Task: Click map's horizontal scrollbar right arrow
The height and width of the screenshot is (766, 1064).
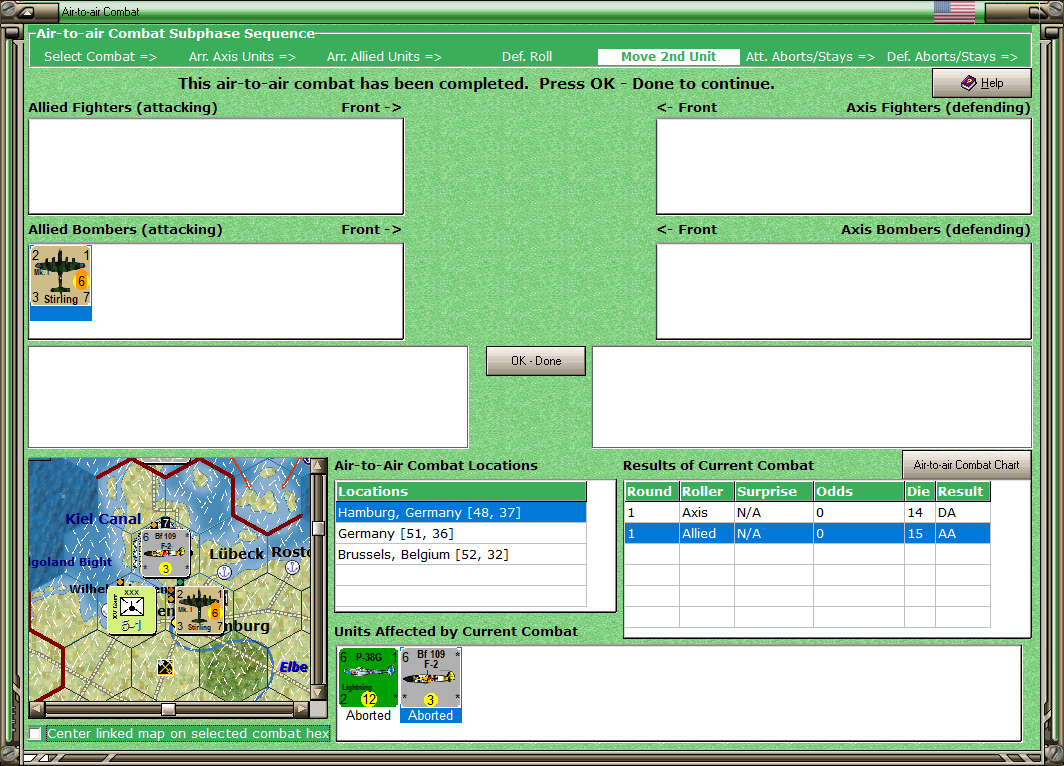Action: (302, 709)
